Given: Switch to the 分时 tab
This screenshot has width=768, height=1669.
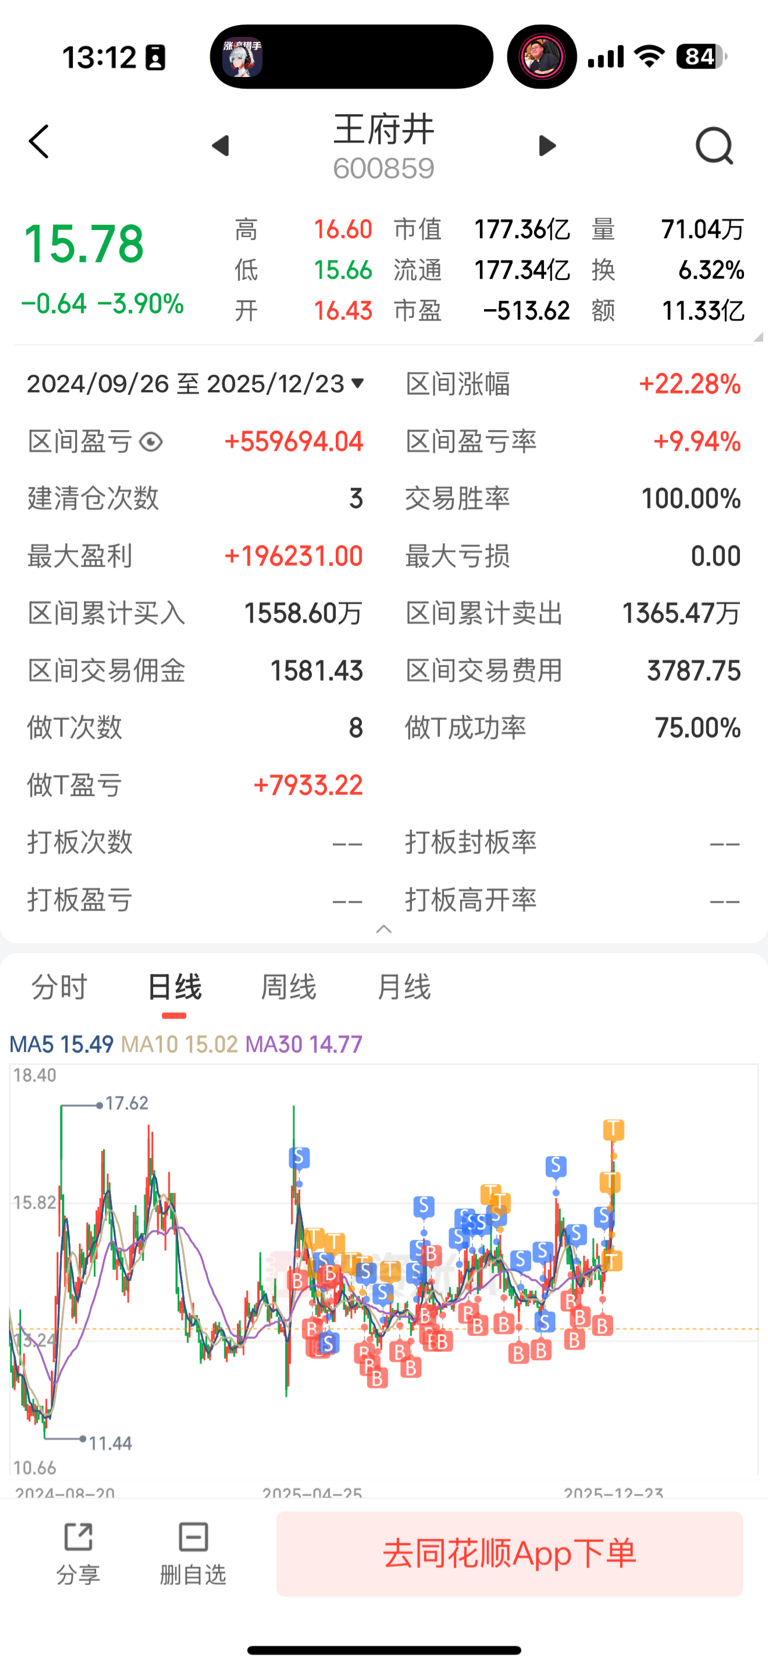Looking at the screenshot, I should tap(59, 988).
